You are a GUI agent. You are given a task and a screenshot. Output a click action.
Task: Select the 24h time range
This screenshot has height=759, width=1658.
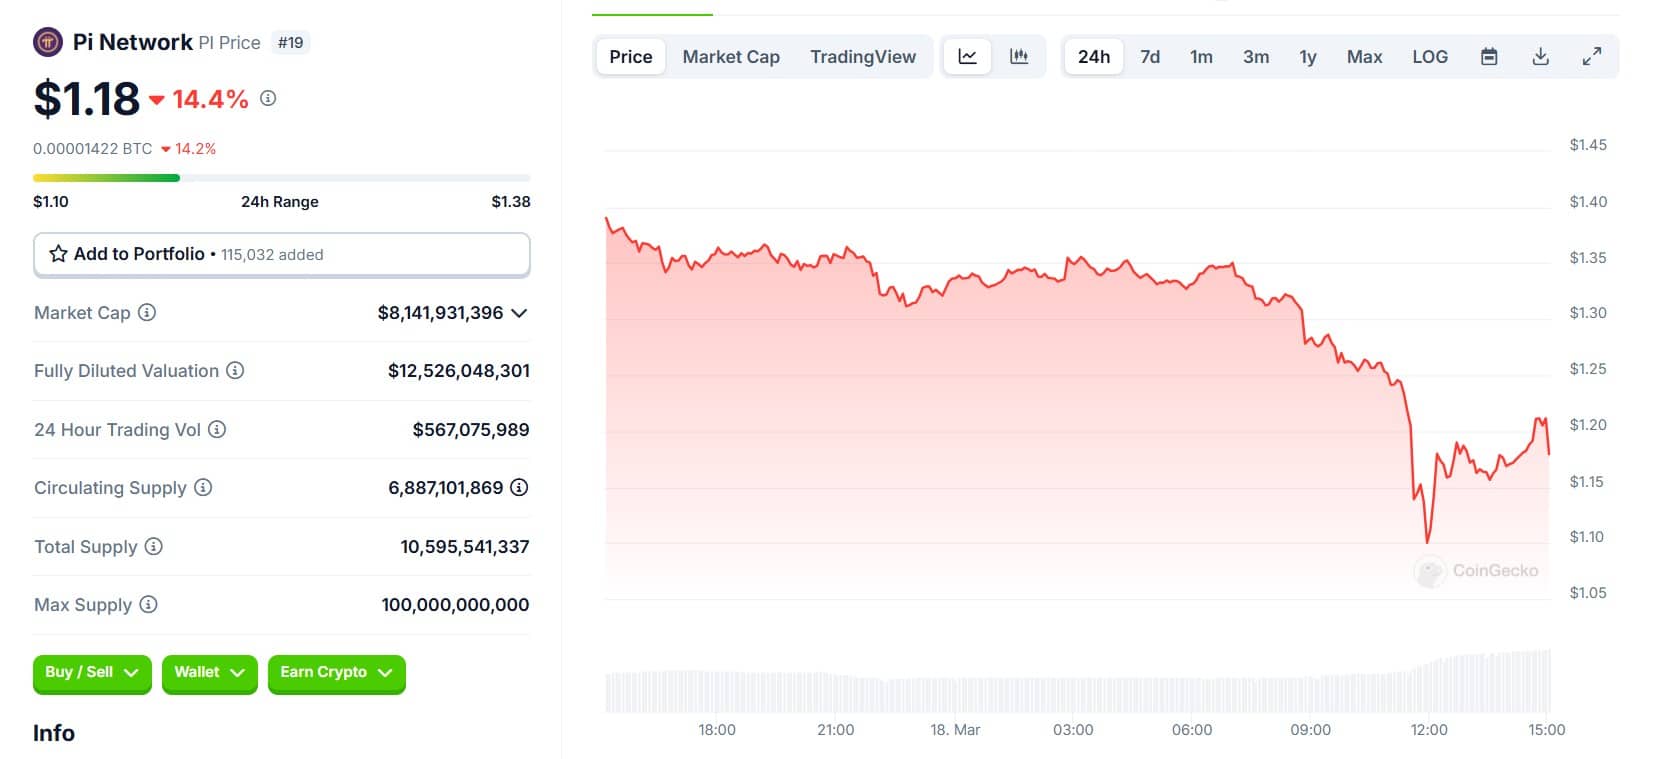pyautogui.click(x=1093, y=57)
